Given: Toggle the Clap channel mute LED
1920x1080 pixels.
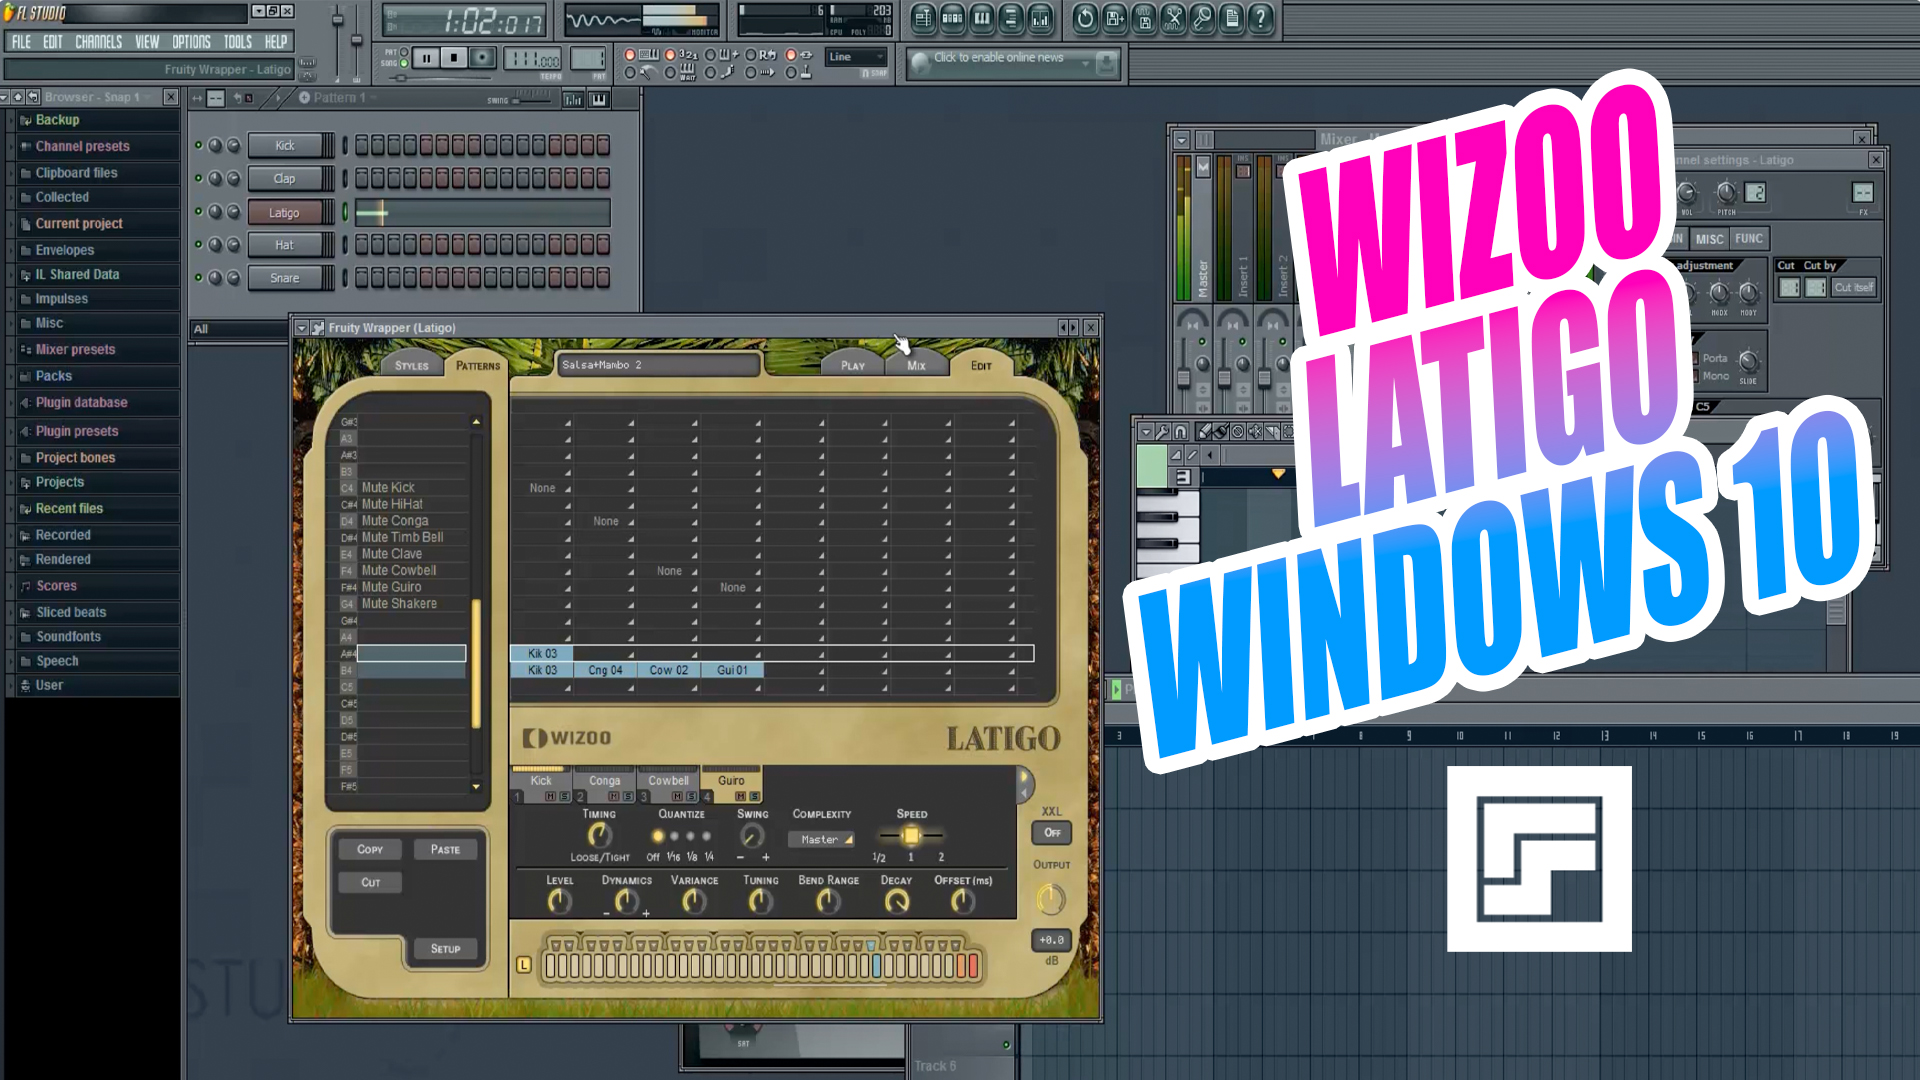Looking at the screenshot, I should (198, 178).
